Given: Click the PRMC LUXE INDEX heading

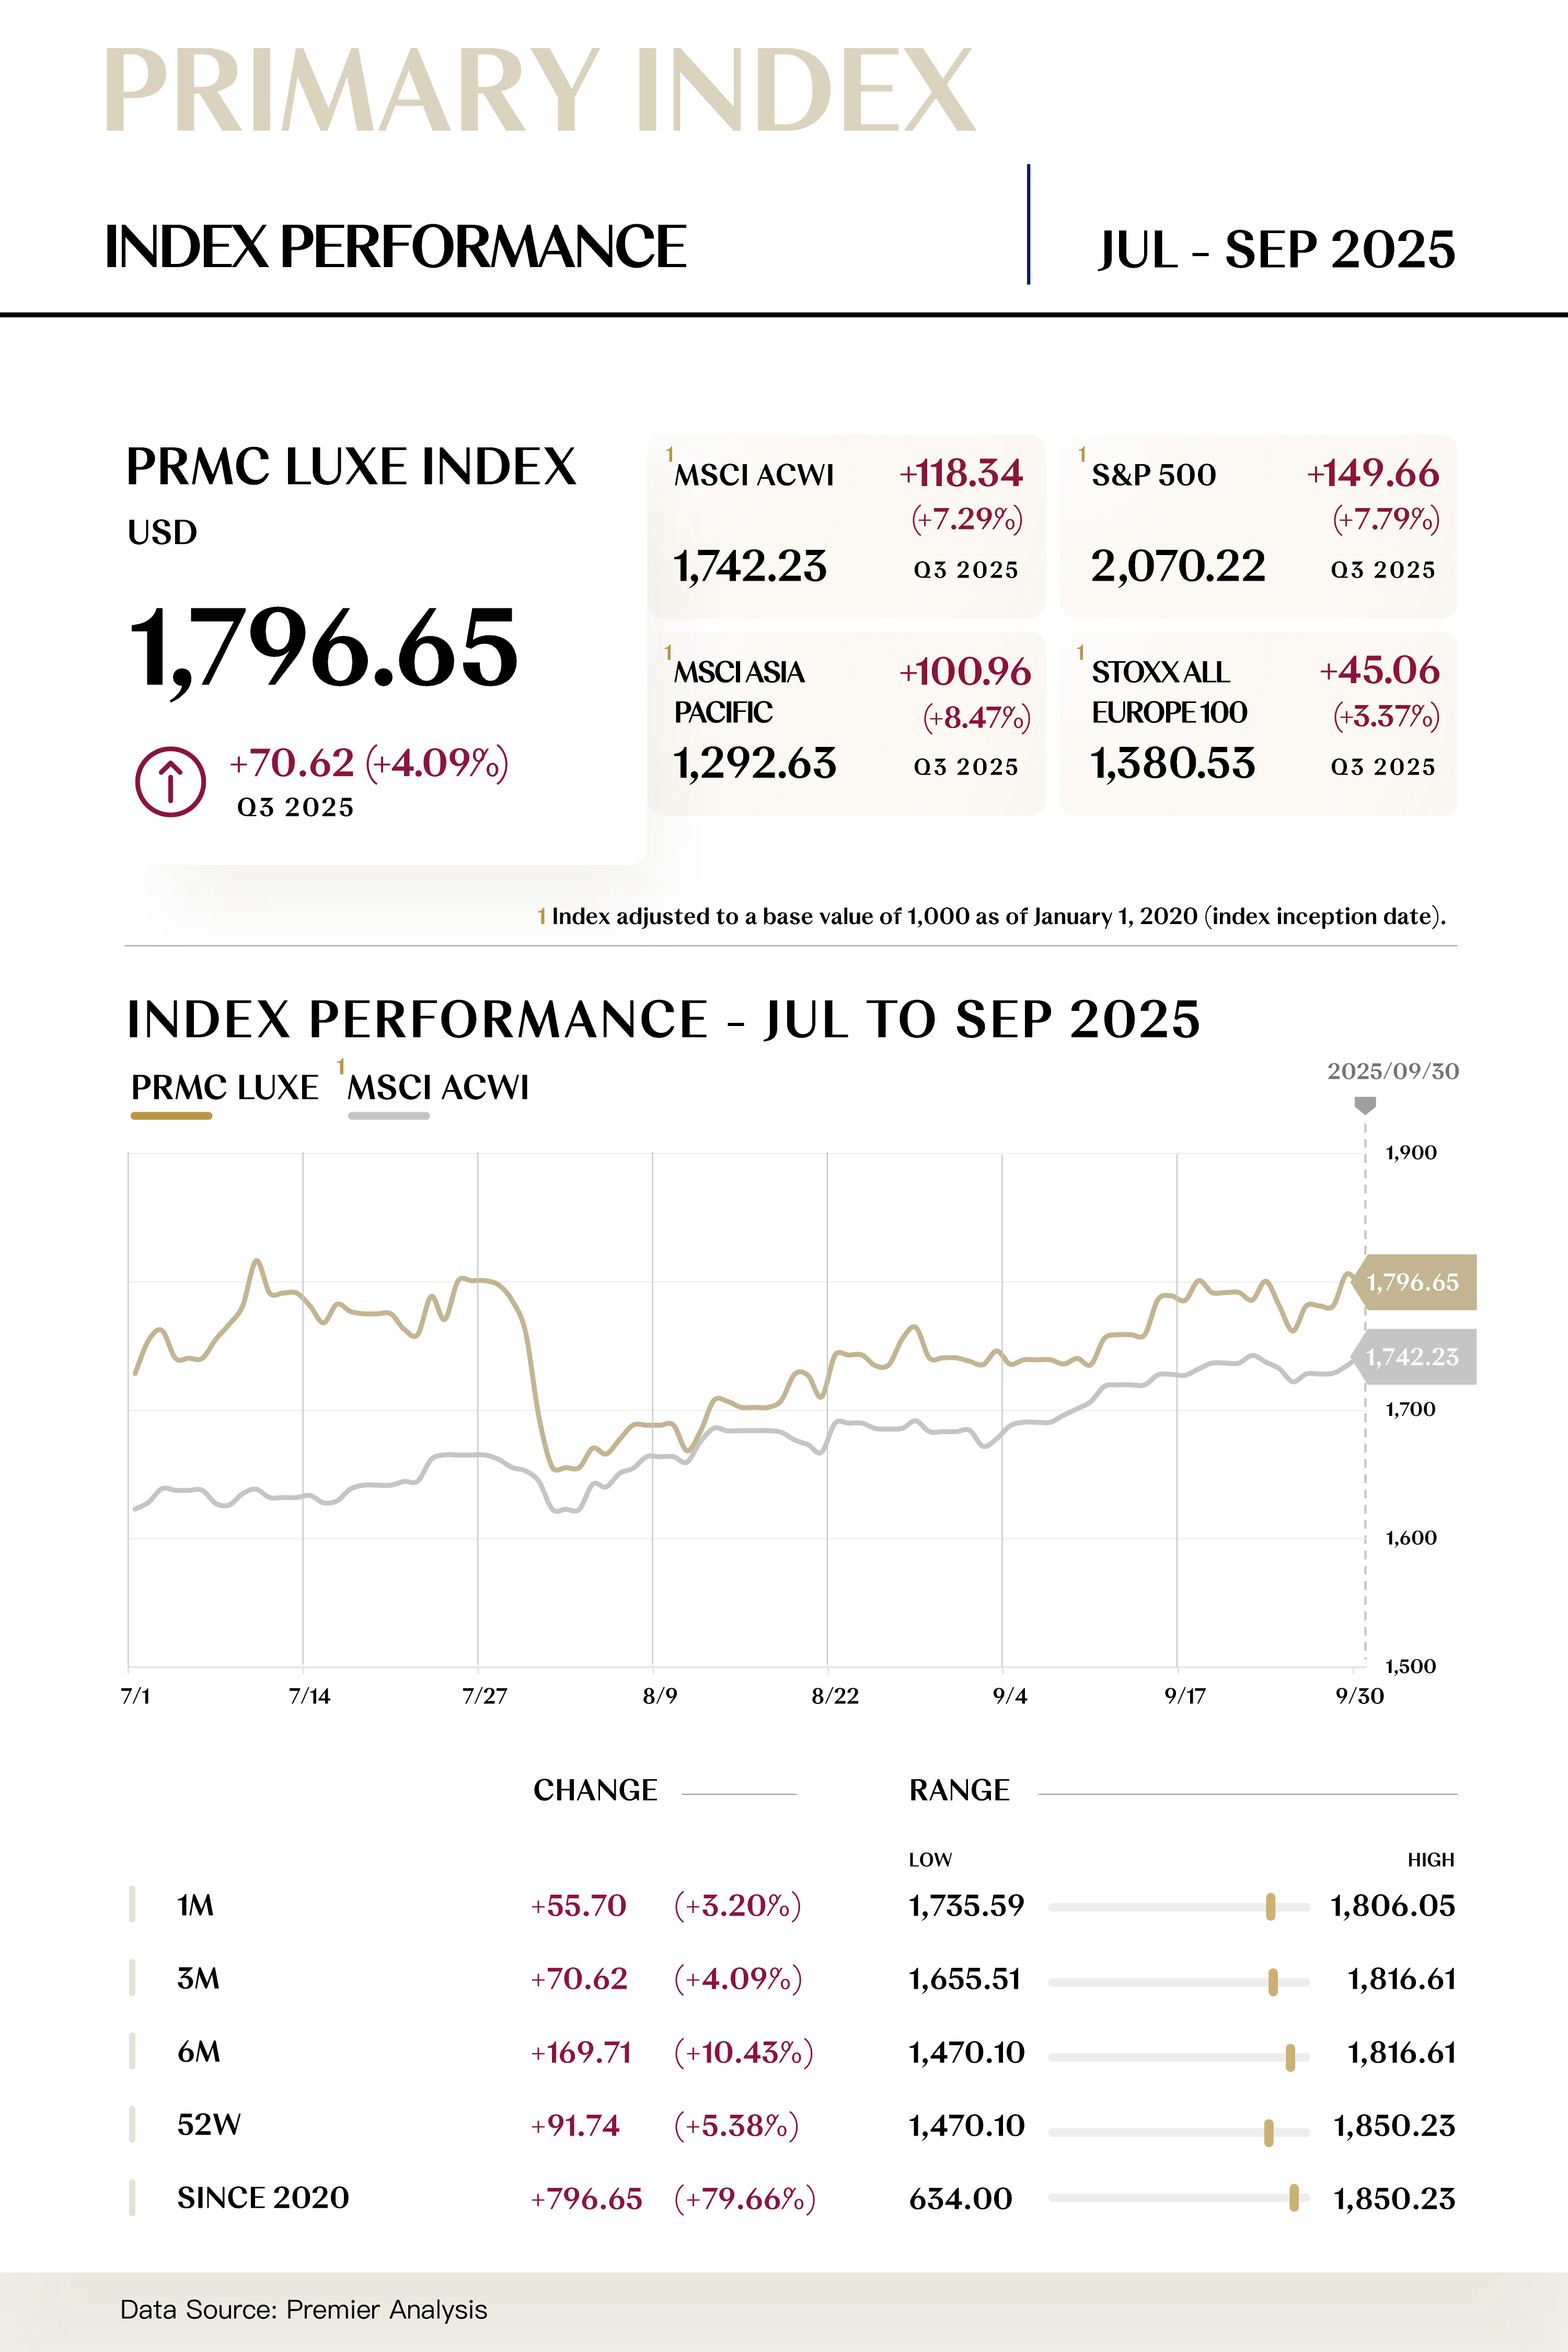Looking at the screenshot, I should [351, 467].
